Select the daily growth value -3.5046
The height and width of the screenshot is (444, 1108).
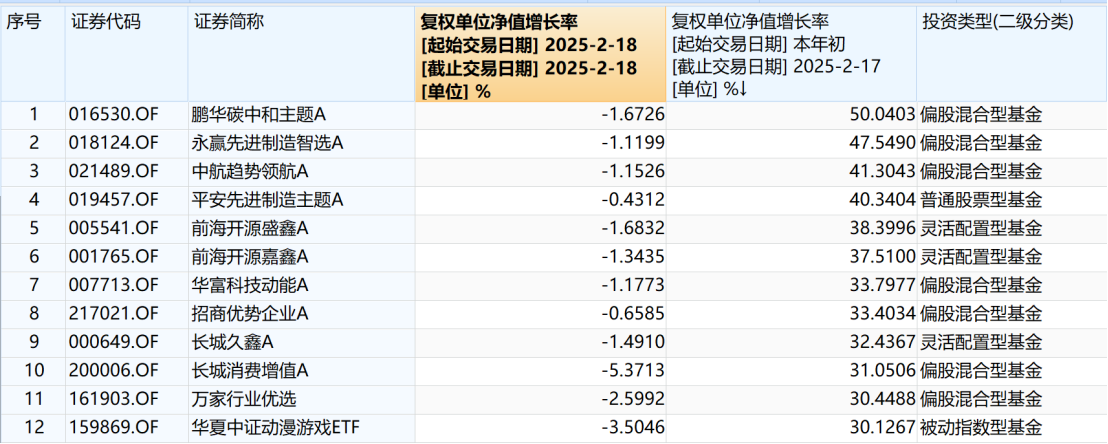coord(633,427)
